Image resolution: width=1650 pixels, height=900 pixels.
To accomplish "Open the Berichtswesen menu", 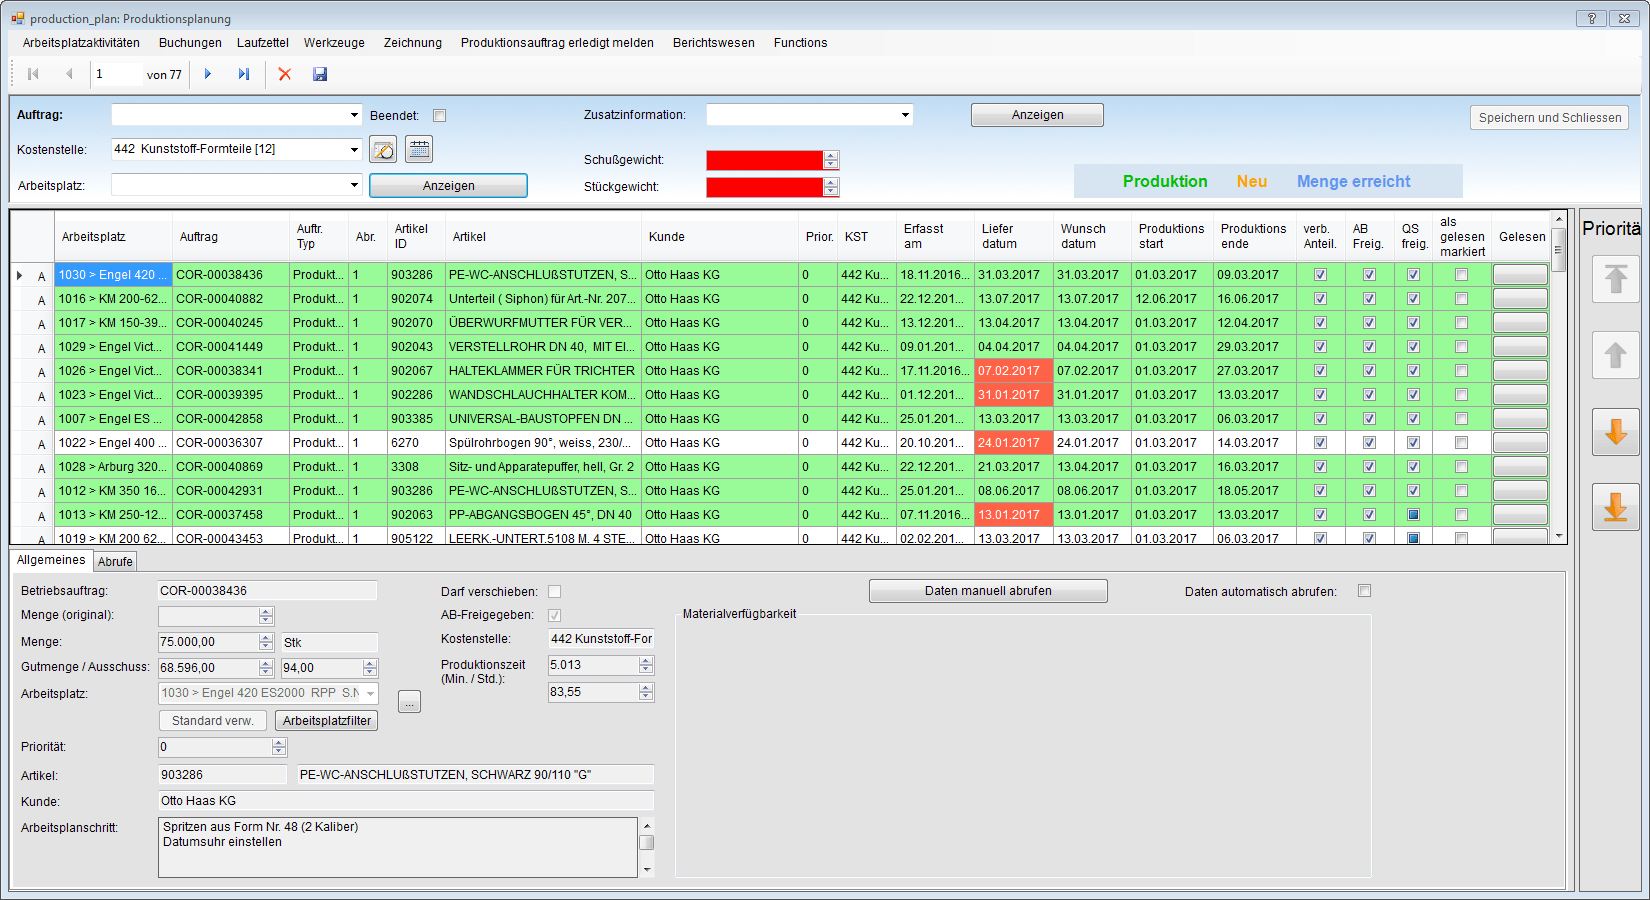I will click(x=713, y=43).
